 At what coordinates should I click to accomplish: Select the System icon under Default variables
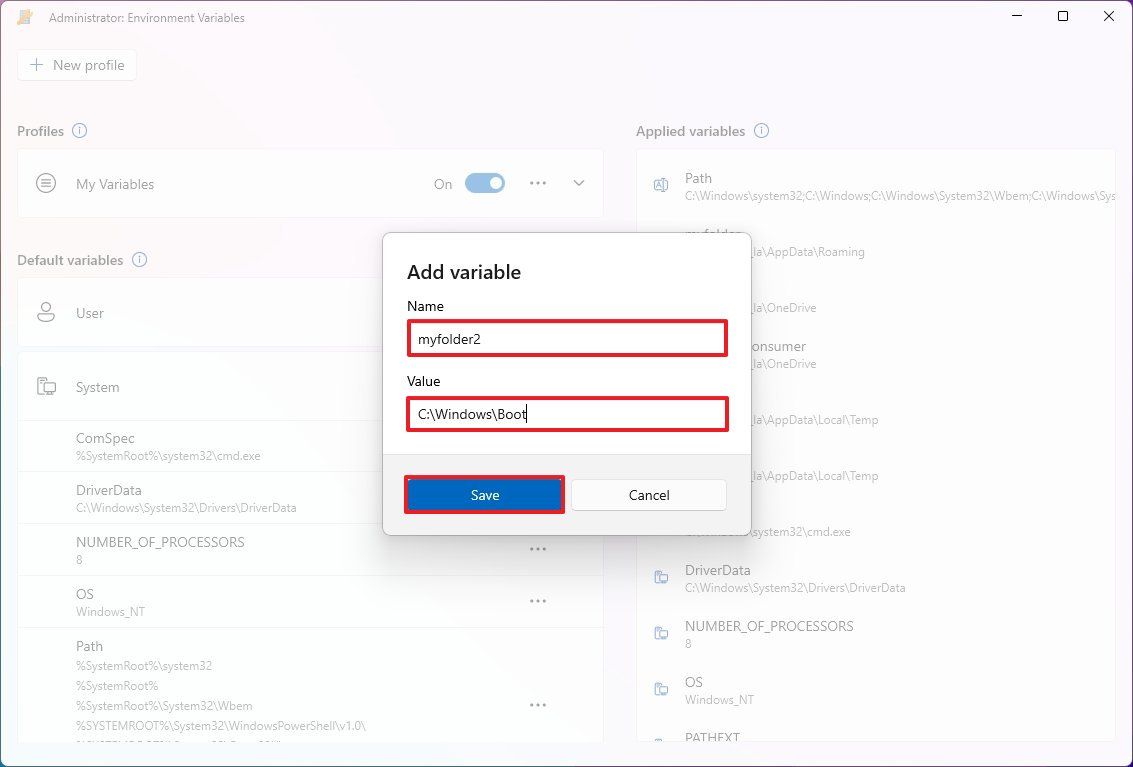point(45,387)
